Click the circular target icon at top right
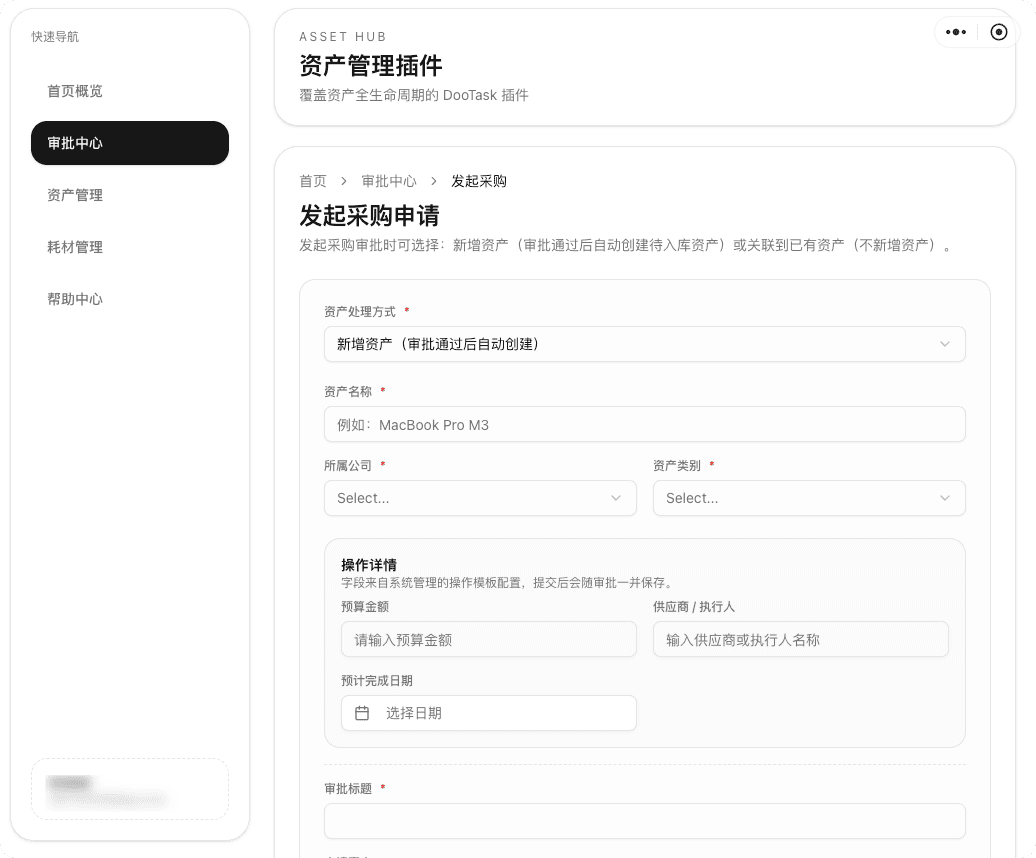This screenshot has height=858, width=1036. 998,32
